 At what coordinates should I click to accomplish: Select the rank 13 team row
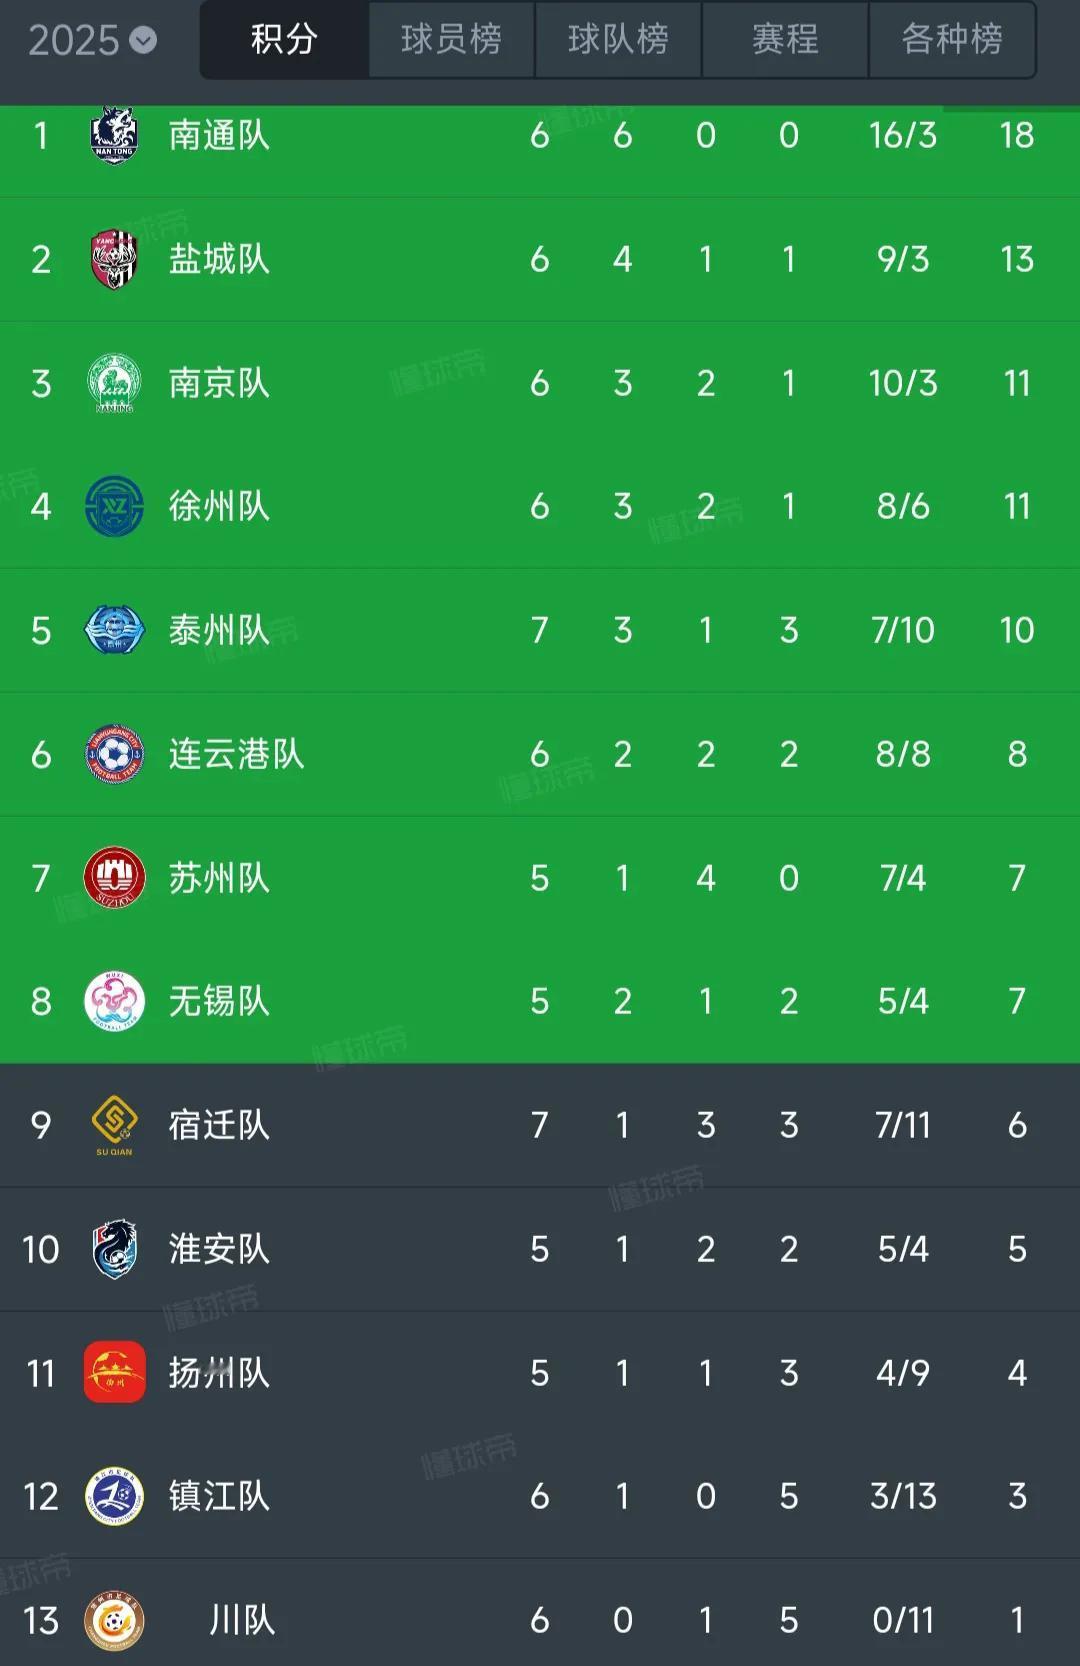coord(540,1613)
